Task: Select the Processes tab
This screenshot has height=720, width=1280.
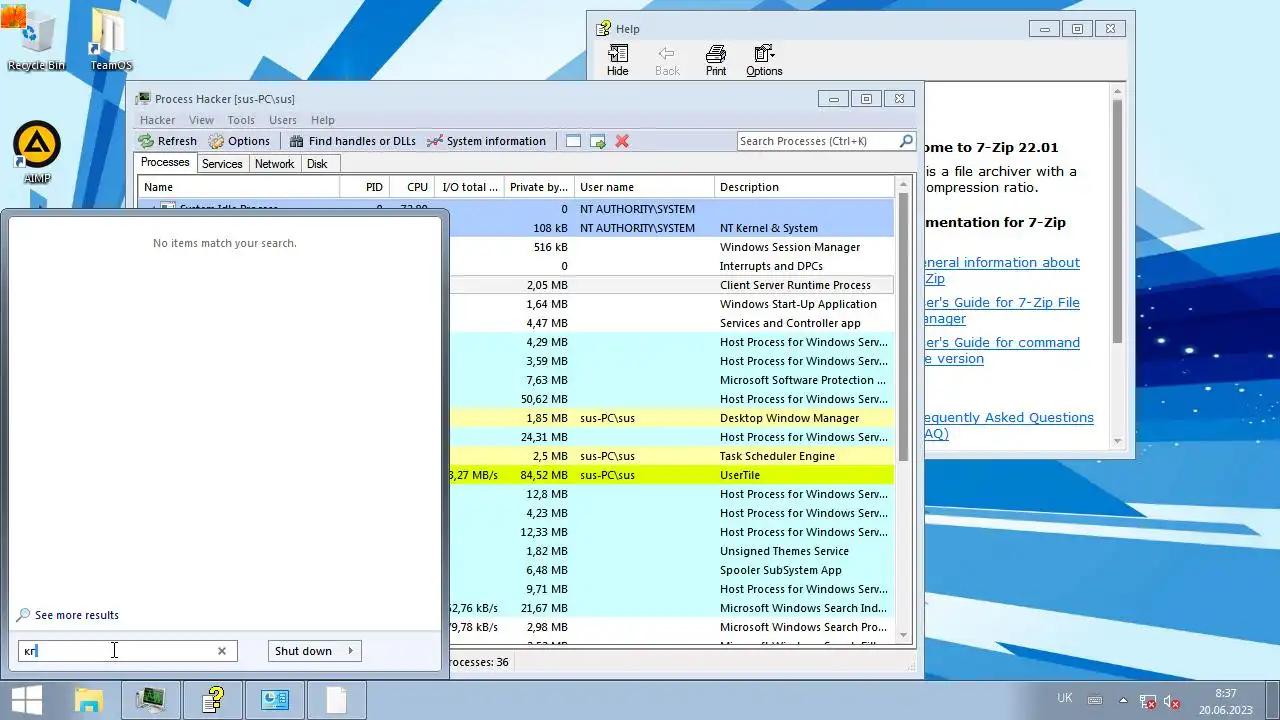Action: (165, 163)
